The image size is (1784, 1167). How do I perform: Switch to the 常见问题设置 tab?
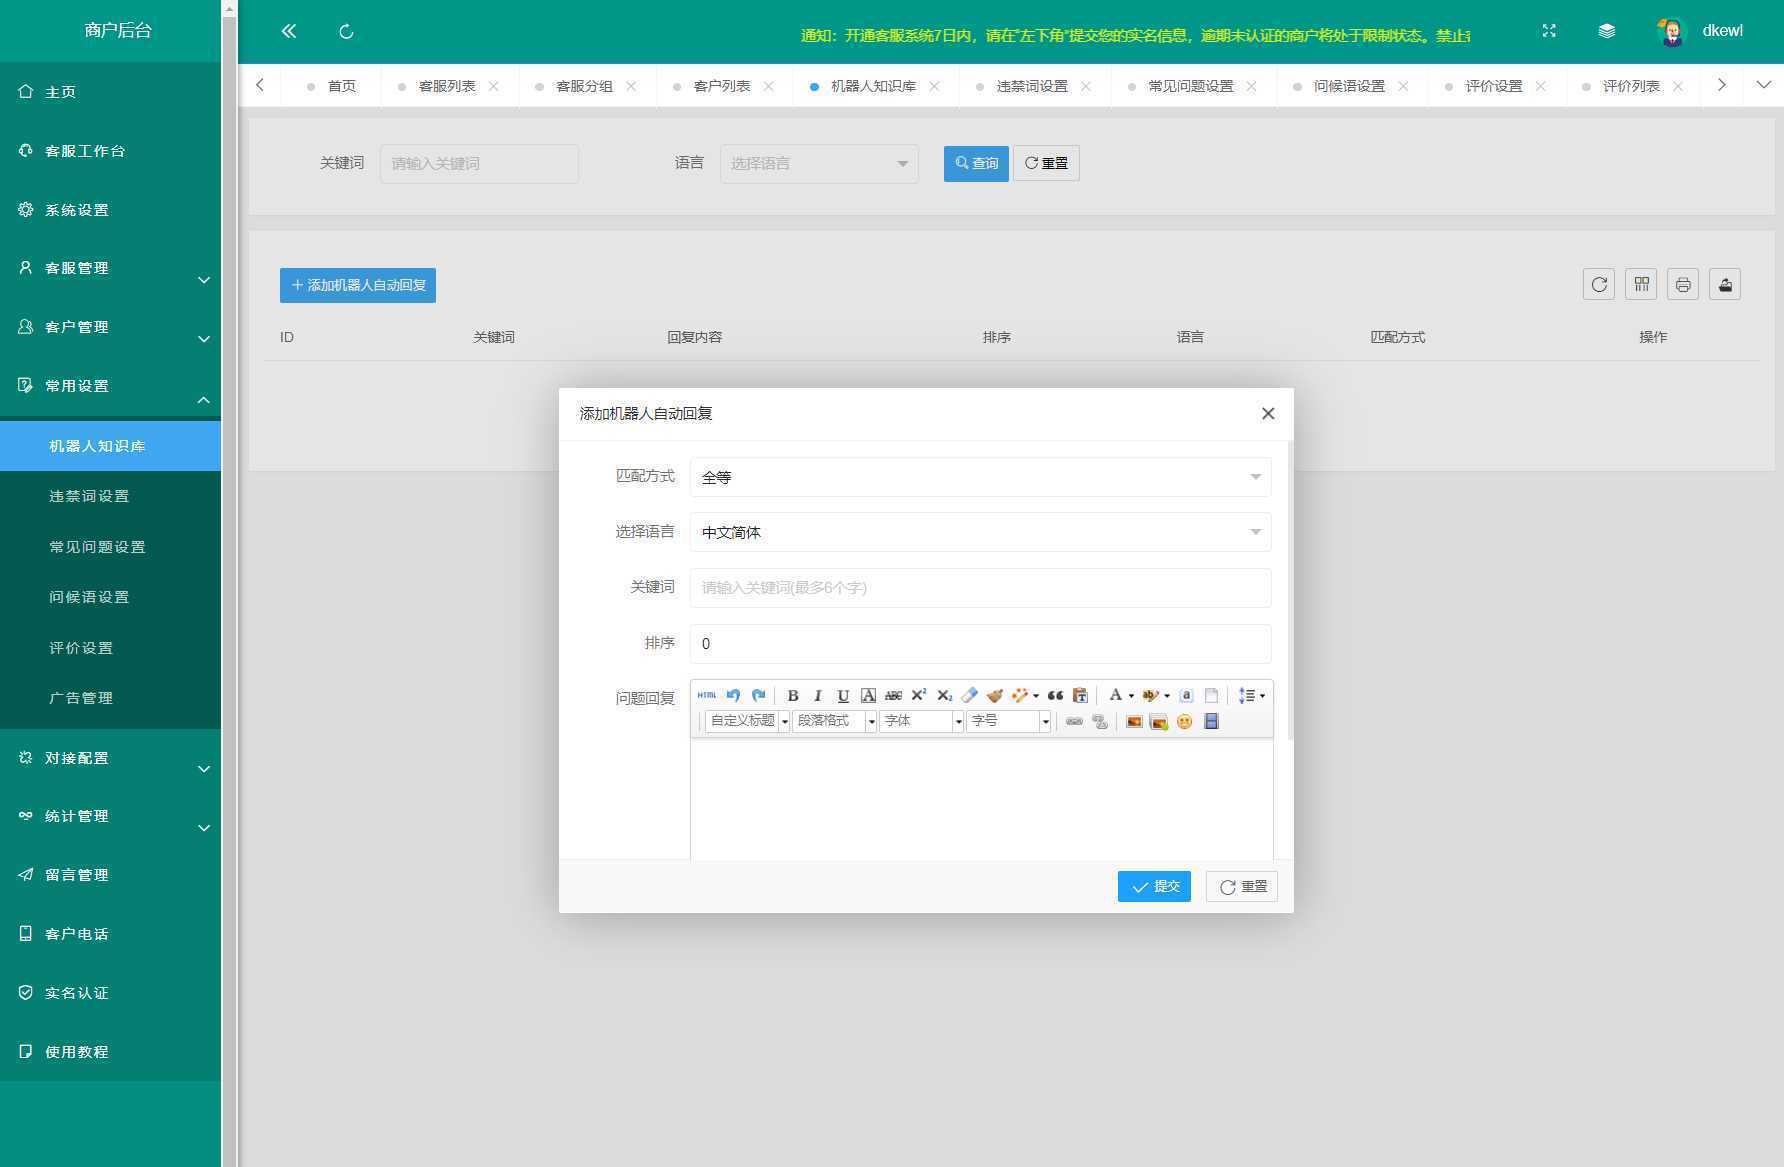pyautogui.click(x=1191, y=86)
